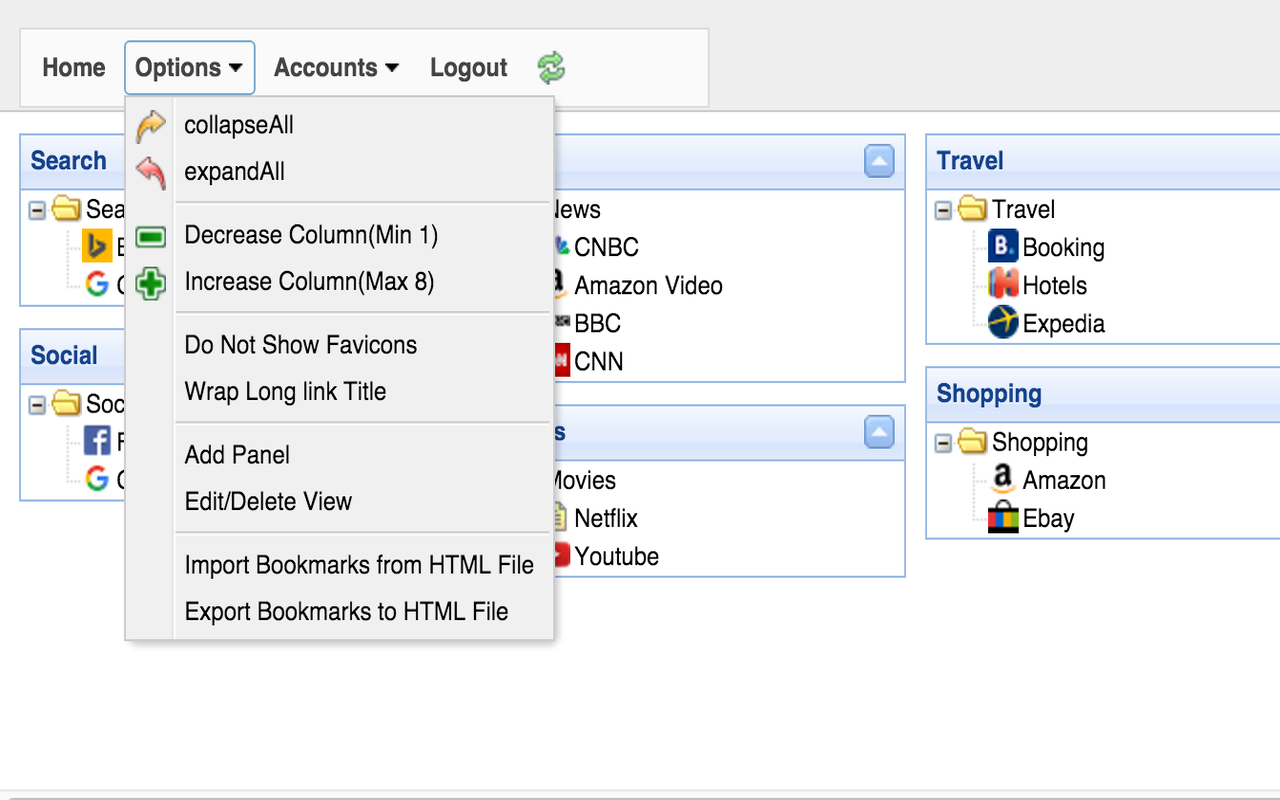
Task: Toggle Wrap Long link Title option
Action: [x=285, y=391]
